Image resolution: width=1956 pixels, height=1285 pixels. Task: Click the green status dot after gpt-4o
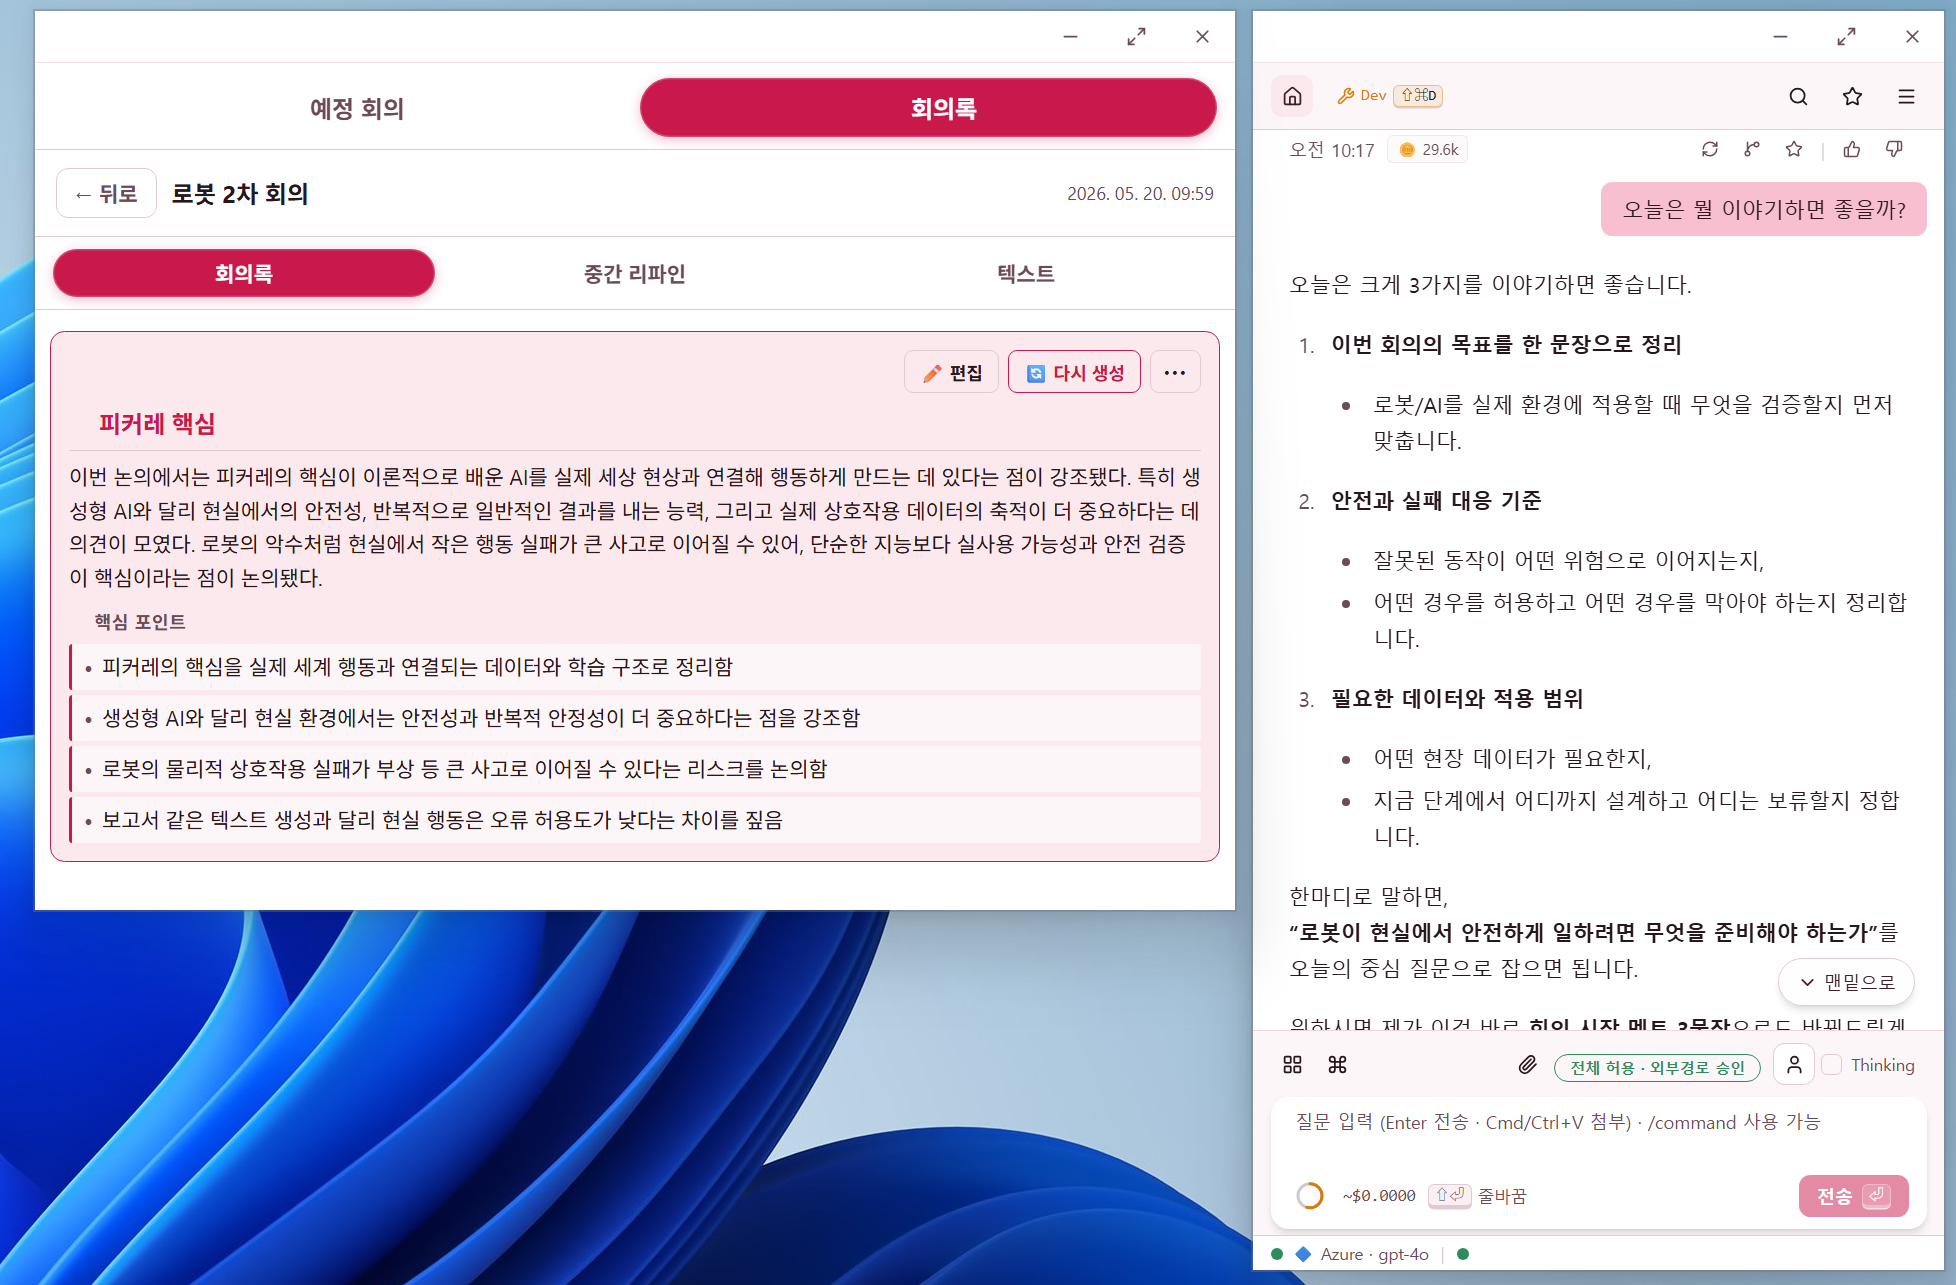(1463, 1254)
